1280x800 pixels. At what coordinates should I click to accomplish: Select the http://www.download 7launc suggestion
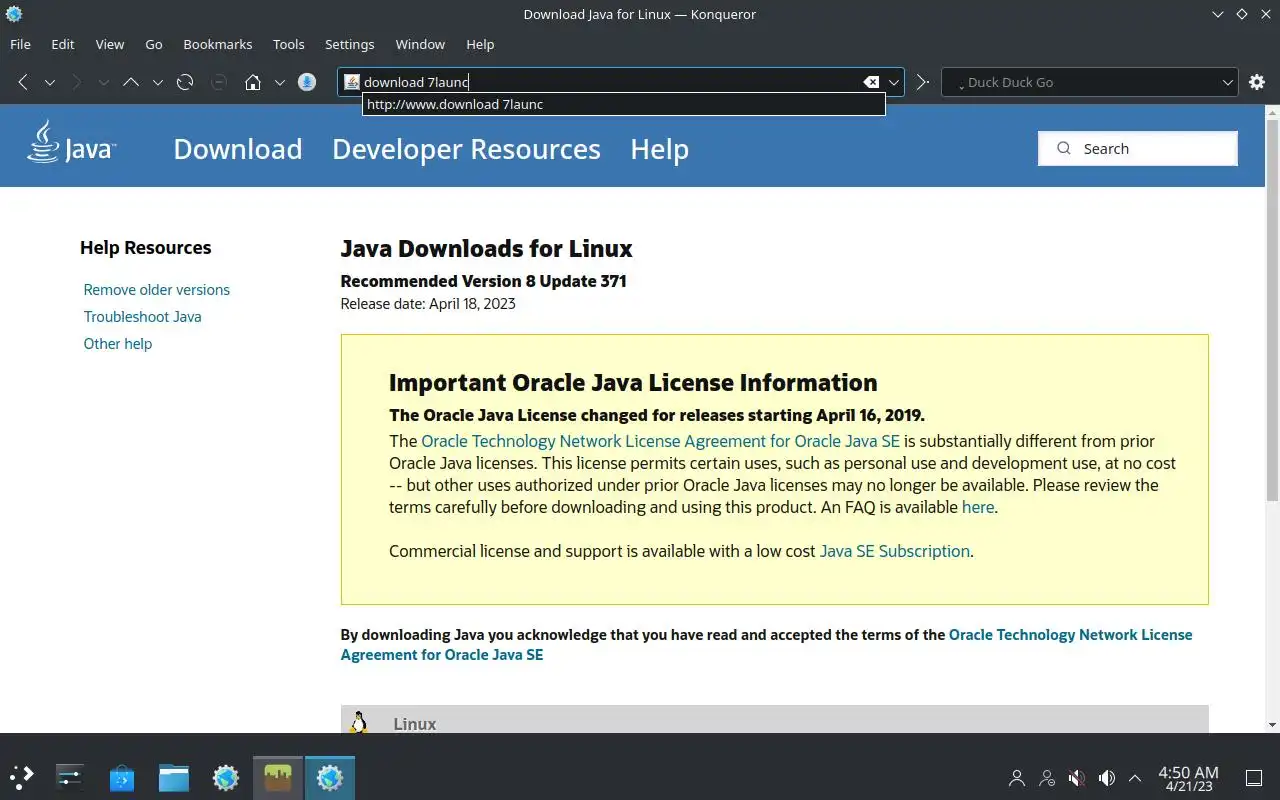pos(624,104)
